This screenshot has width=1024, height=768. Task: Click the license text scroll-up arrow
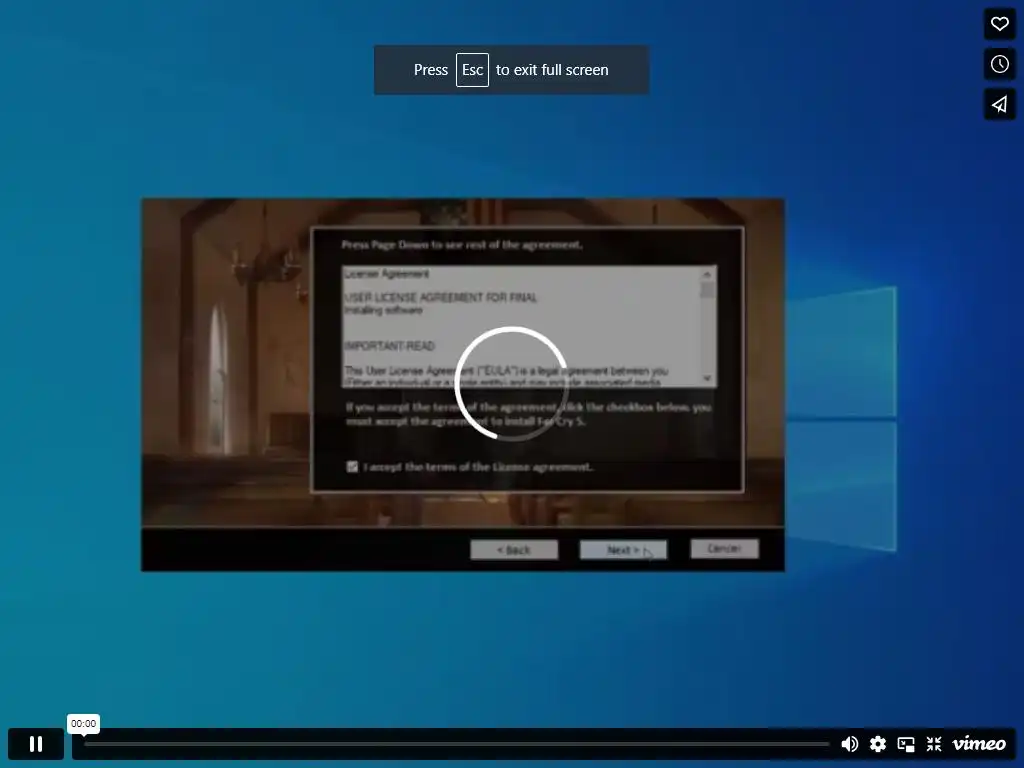707,274
